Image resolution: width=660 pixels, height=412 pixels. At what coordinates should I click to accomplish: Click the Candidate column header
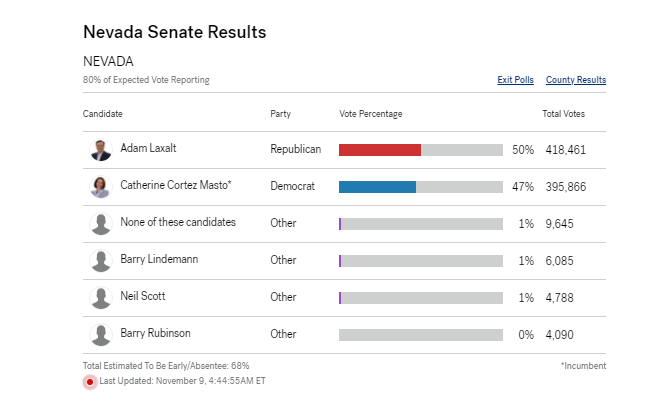pos(103,114)
